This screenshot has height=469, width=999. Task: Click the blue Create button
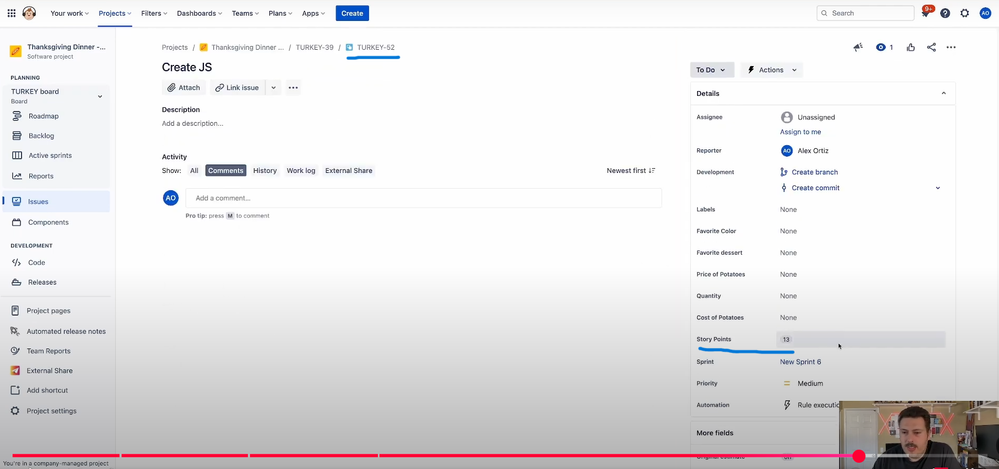(x=352, y=13)
